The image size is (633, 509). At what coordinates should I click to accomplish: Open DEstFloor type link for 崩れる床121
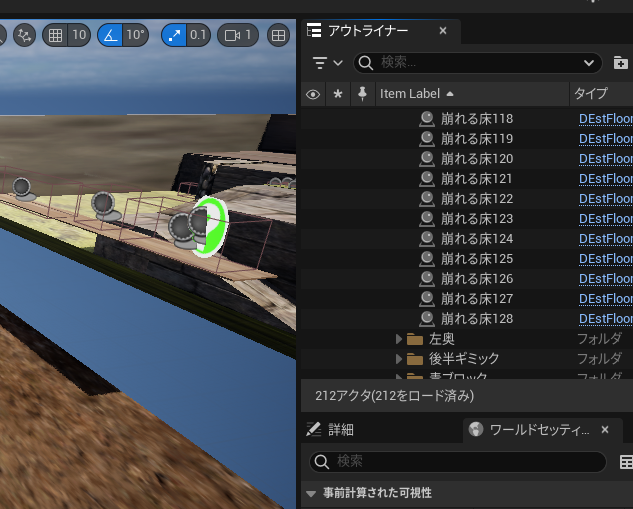606,179
